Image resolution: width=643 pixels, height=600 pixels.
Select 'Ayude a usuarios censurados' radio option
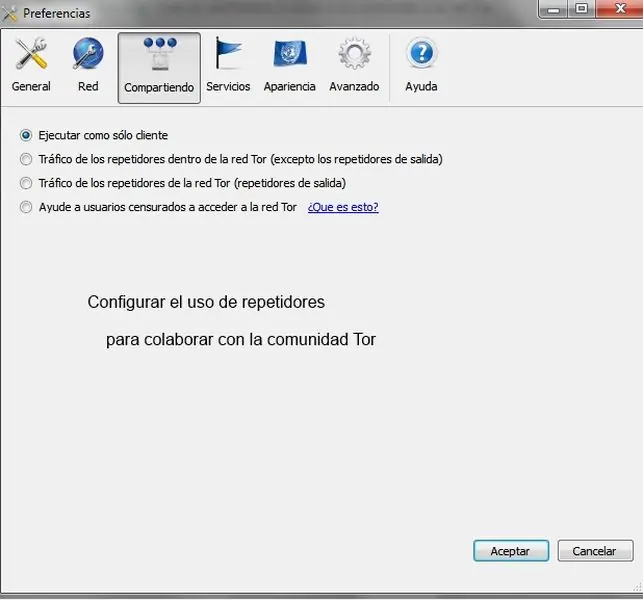click(26, 207)
